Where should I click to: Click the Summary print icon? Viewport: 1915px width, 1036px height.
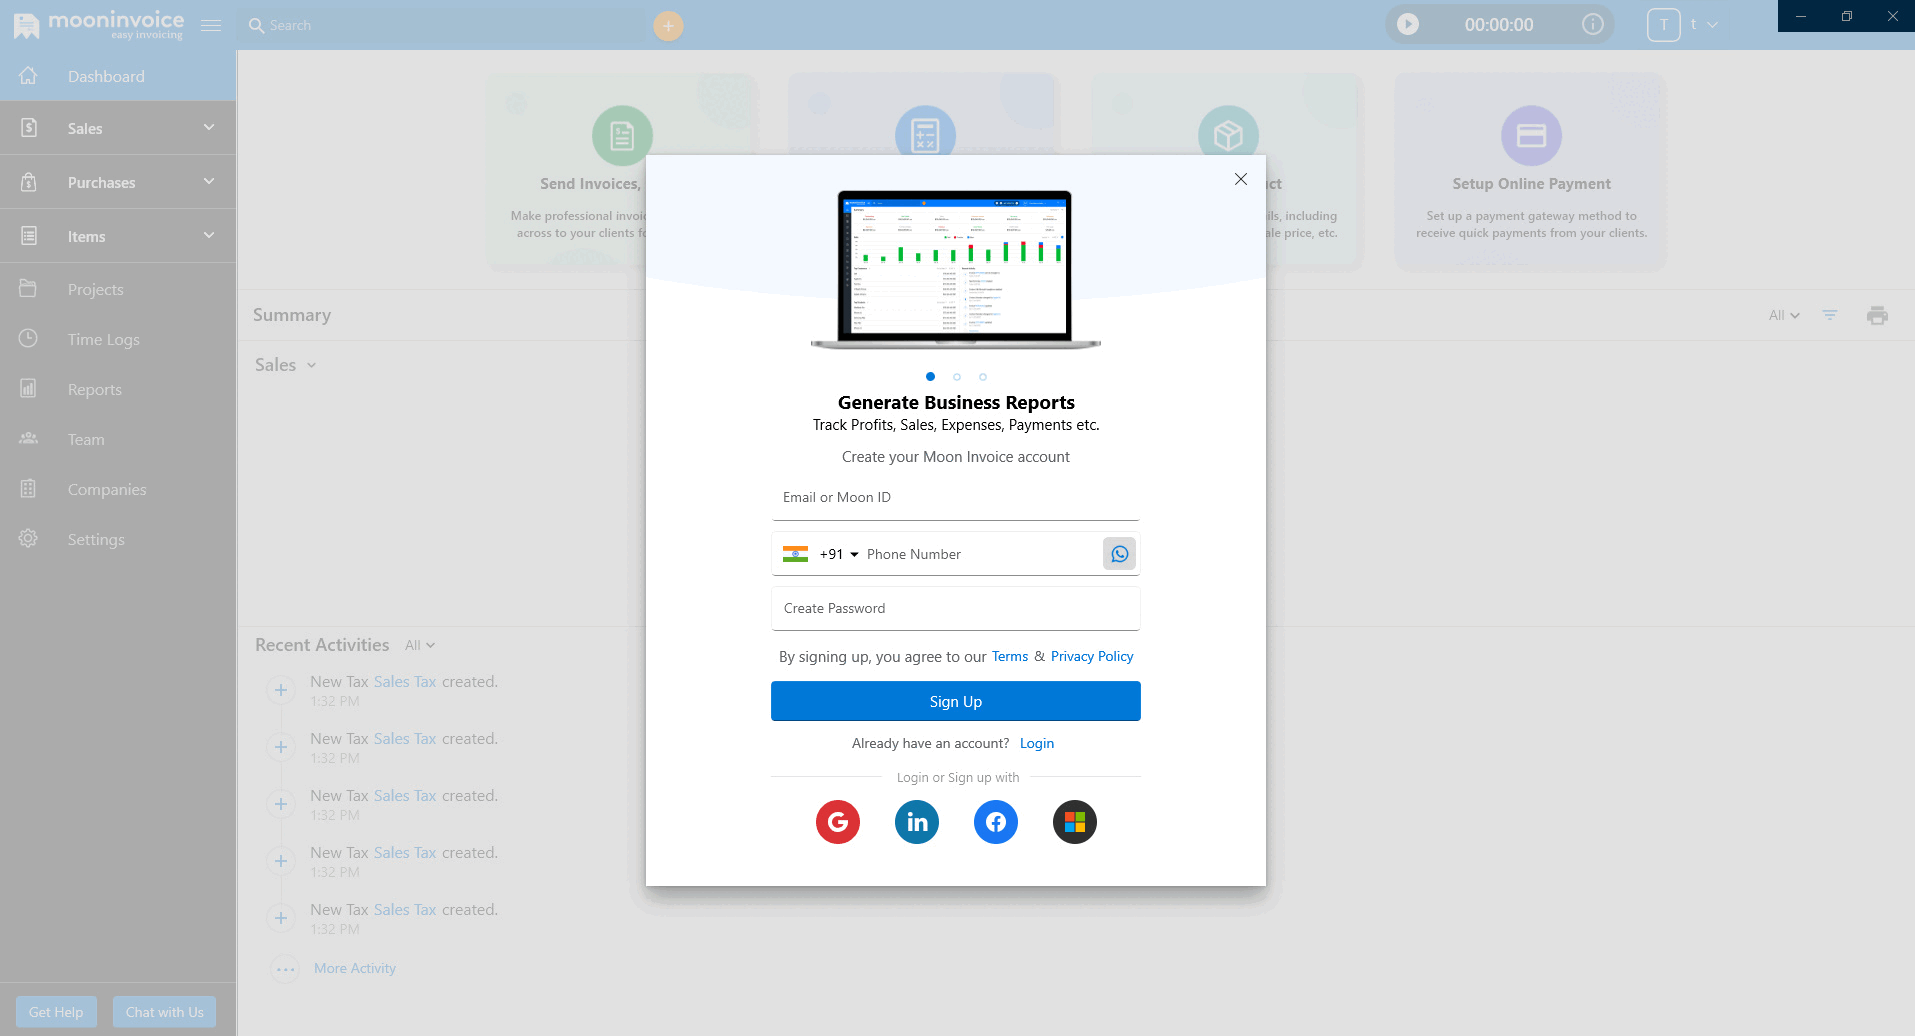click(1877, 315)
